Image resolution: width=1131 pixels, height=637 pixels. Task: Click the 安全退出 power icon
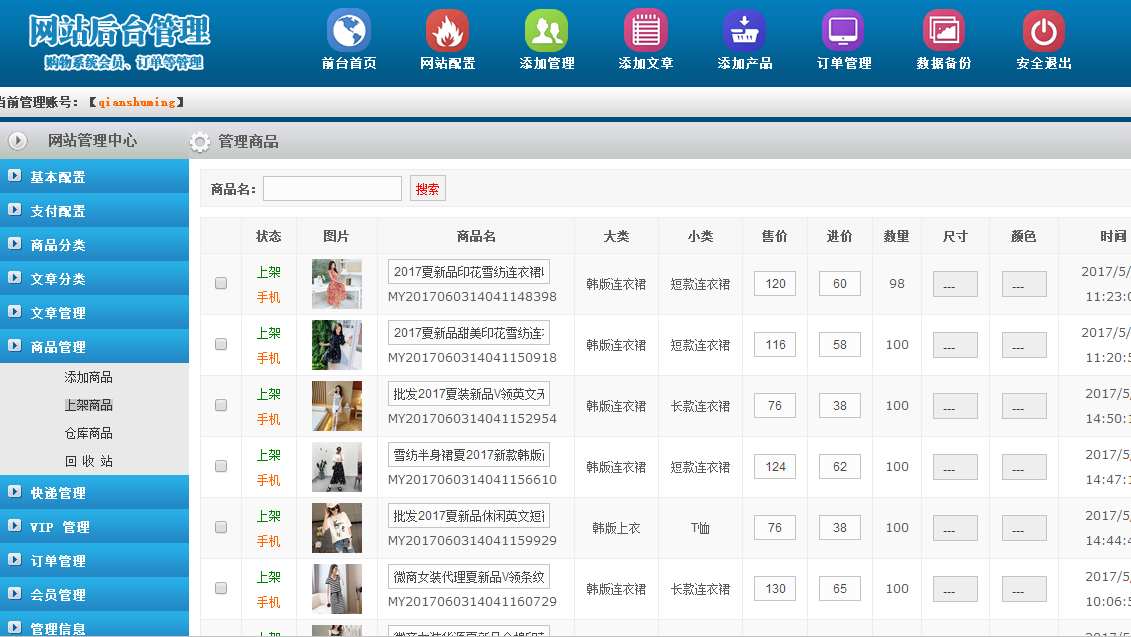click(x=1043, y=31)
